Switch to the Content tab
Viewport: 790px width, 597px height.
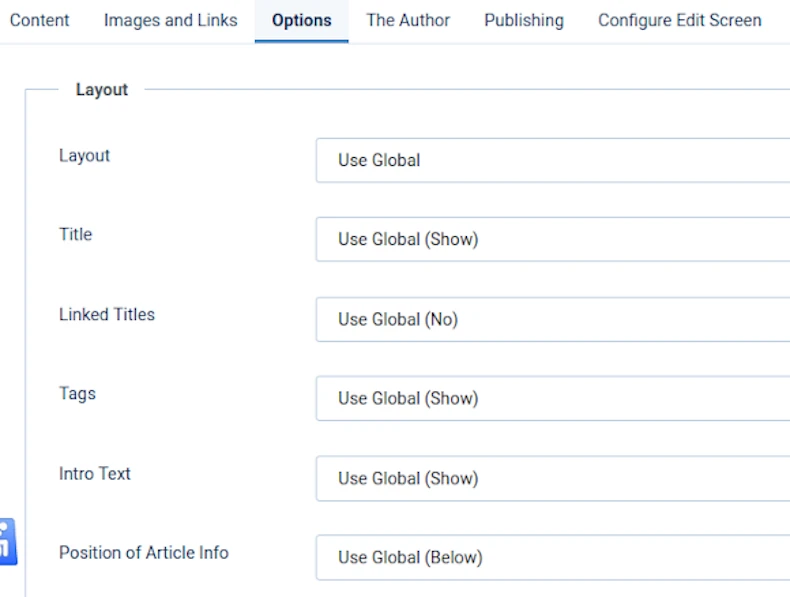pyautogui.click(x=39, y=20)
